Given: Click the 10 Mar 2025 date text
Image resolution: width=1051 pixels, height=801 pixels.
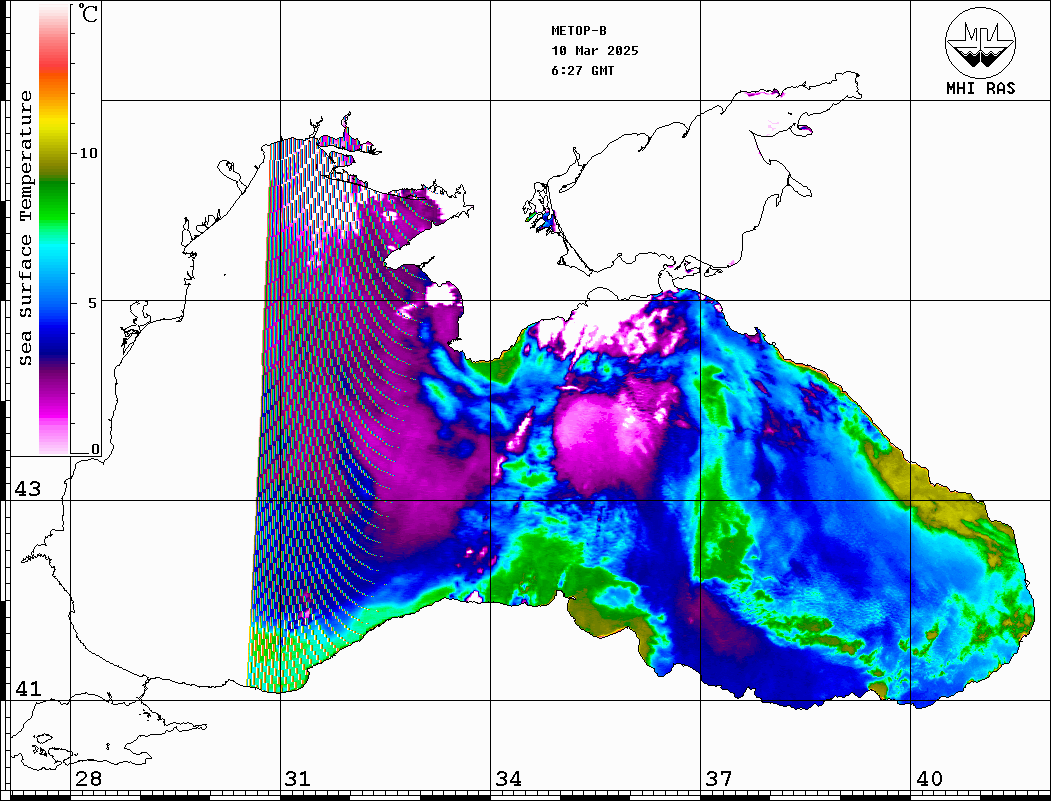Looking at the screenshot, I should (x=595, y=51).
